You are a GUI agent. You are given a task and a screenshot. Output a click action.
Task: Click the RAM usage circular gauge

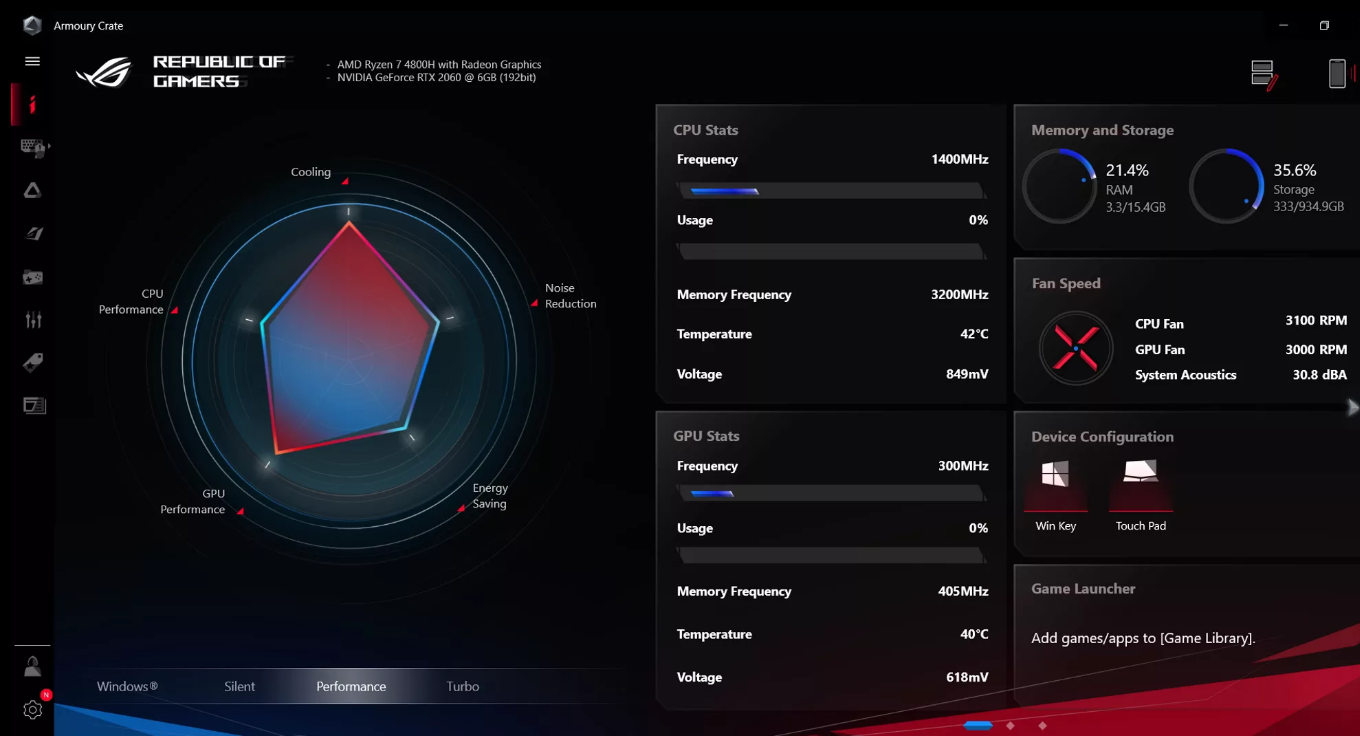1060,186
